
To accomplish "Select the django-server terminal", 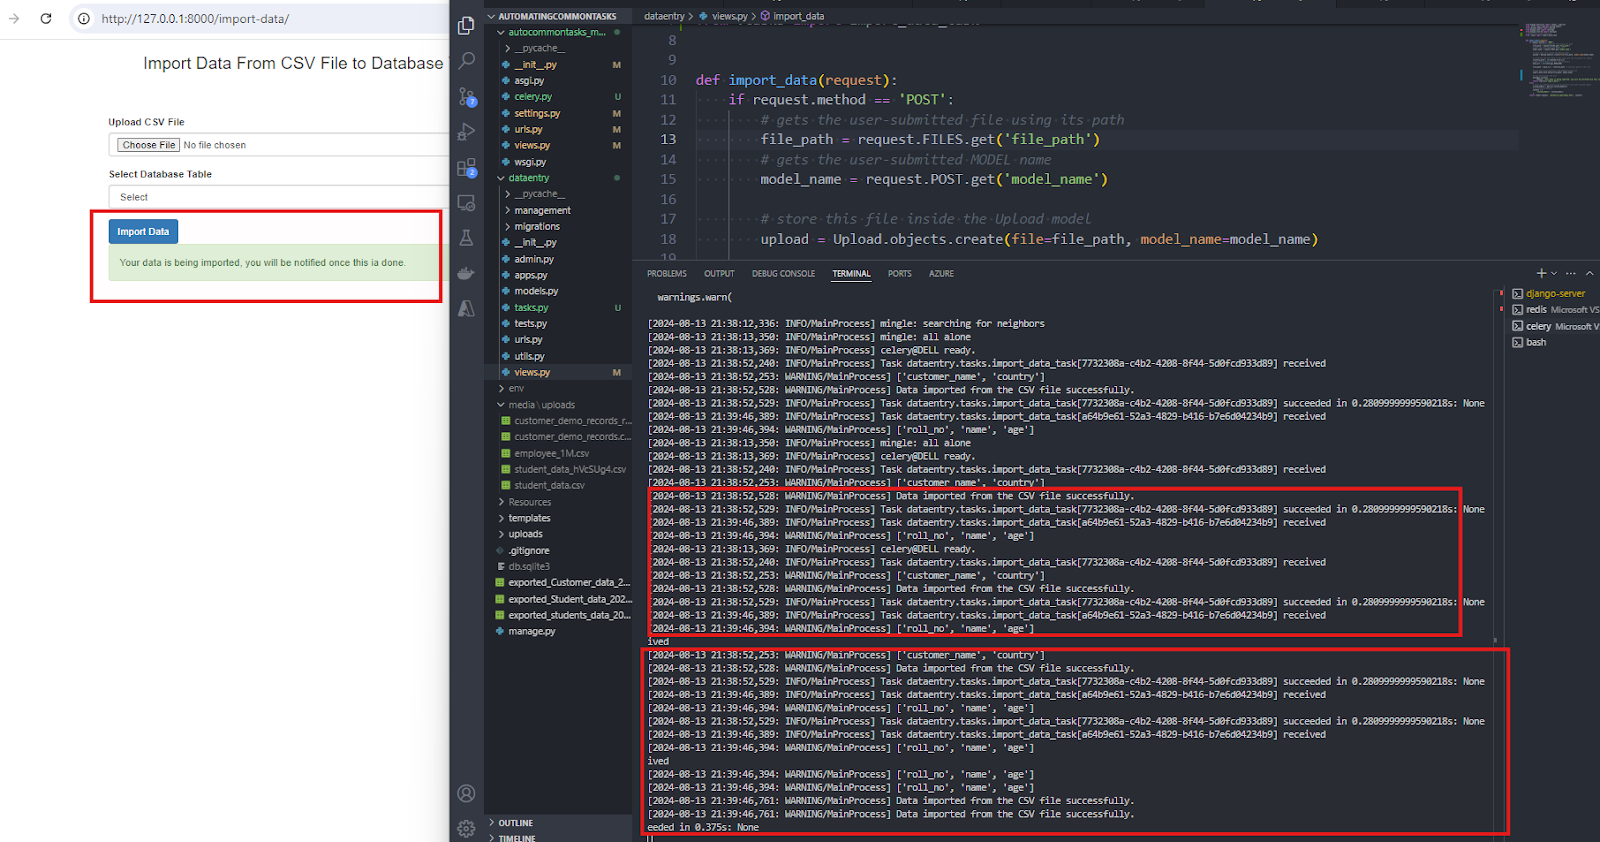I will [1554, 294].
